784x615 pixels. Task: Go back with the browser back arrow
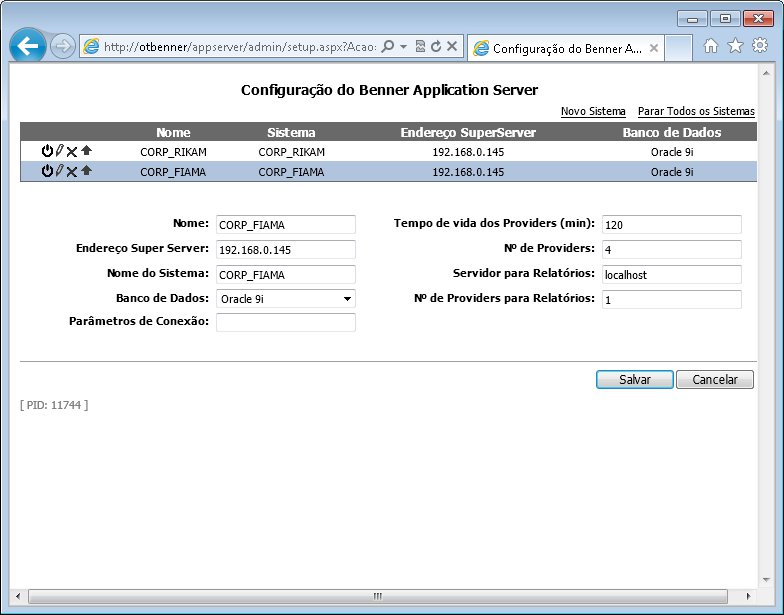(x=28, y=46)
